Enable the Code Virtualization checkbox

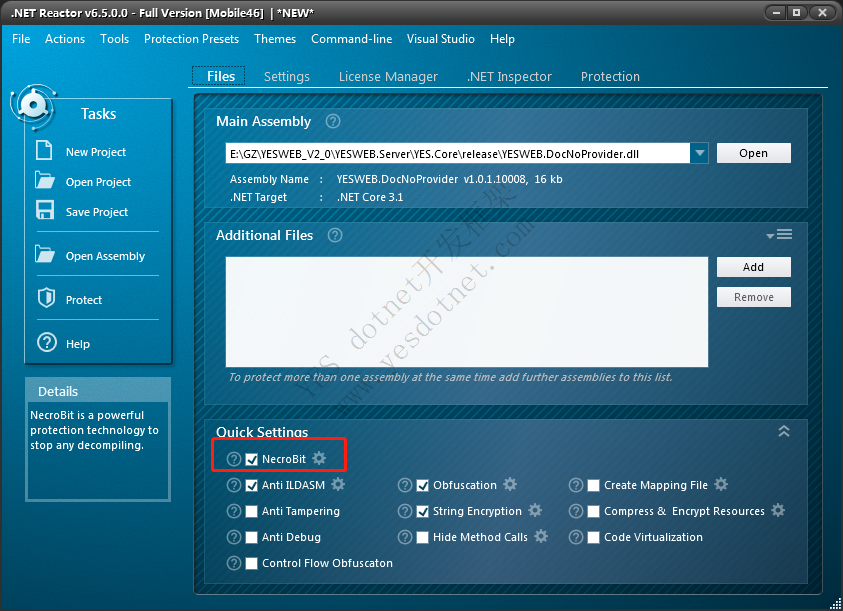click(594, 537)
